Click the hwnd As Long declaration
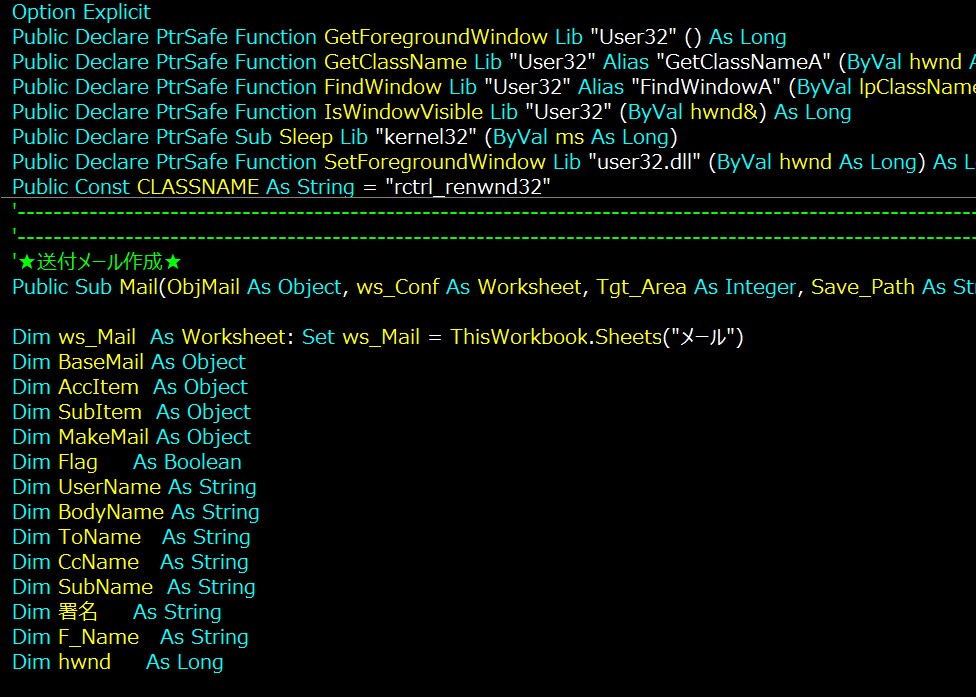Image resolution: width=976 pixels, height=697 pixels. coord(118,662)
